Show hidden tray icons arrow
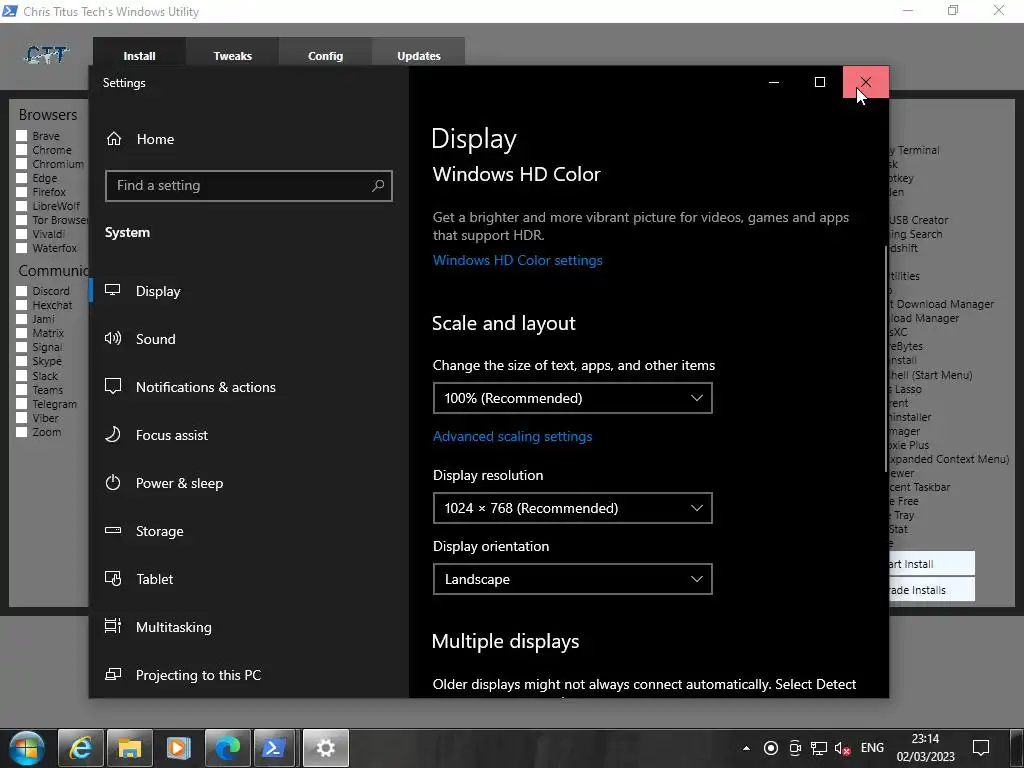1024x768 pixels. pos(746,748)
